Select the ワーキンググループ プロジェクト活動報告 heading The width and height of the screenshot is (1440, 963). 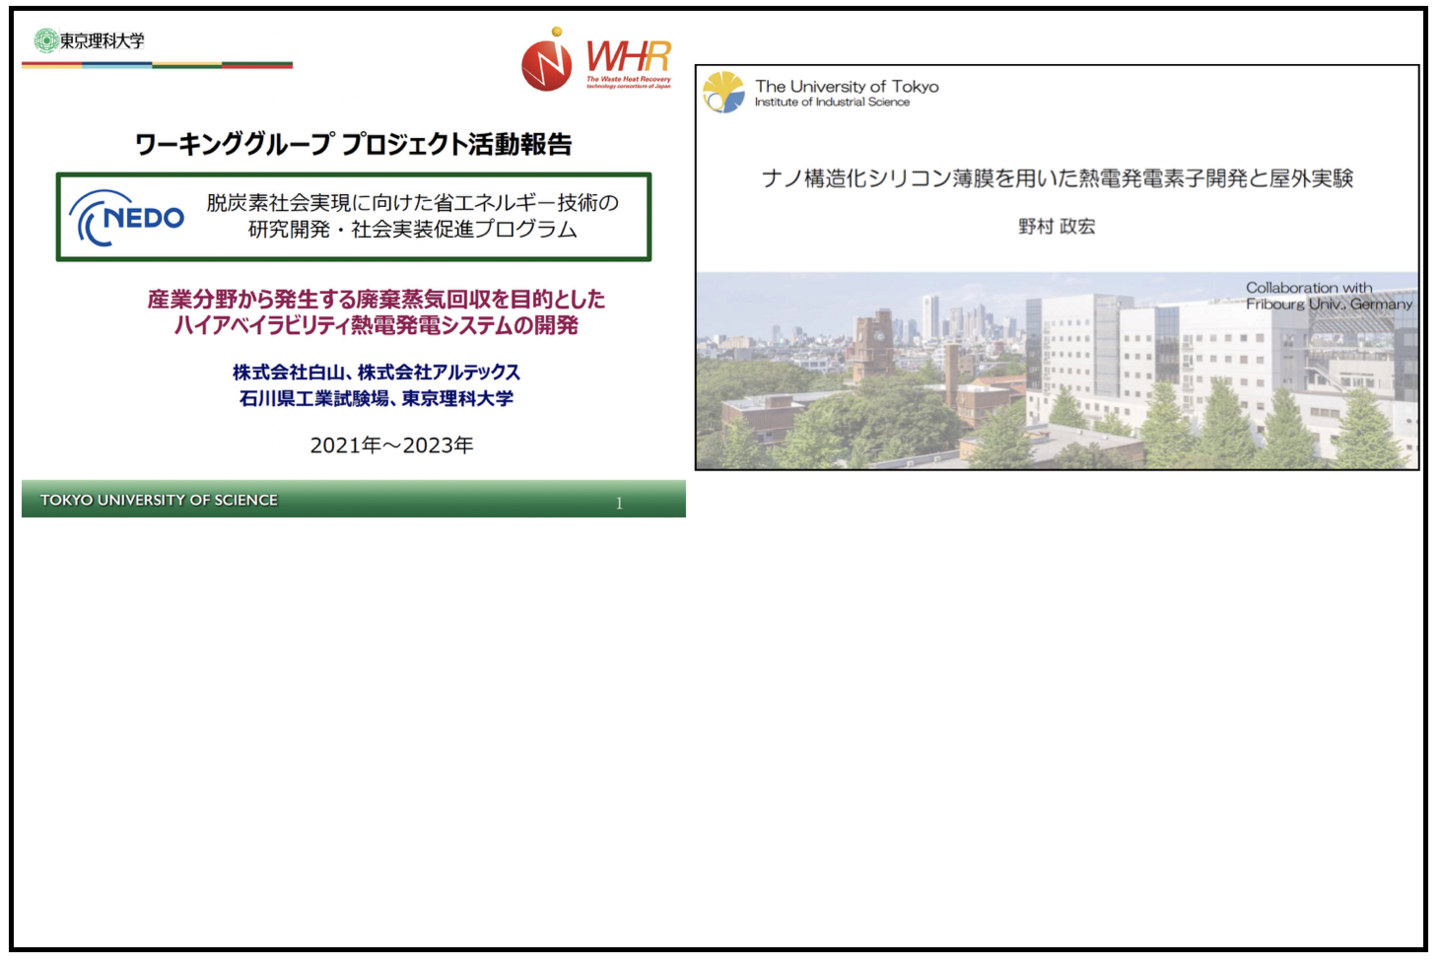point(353,144)
